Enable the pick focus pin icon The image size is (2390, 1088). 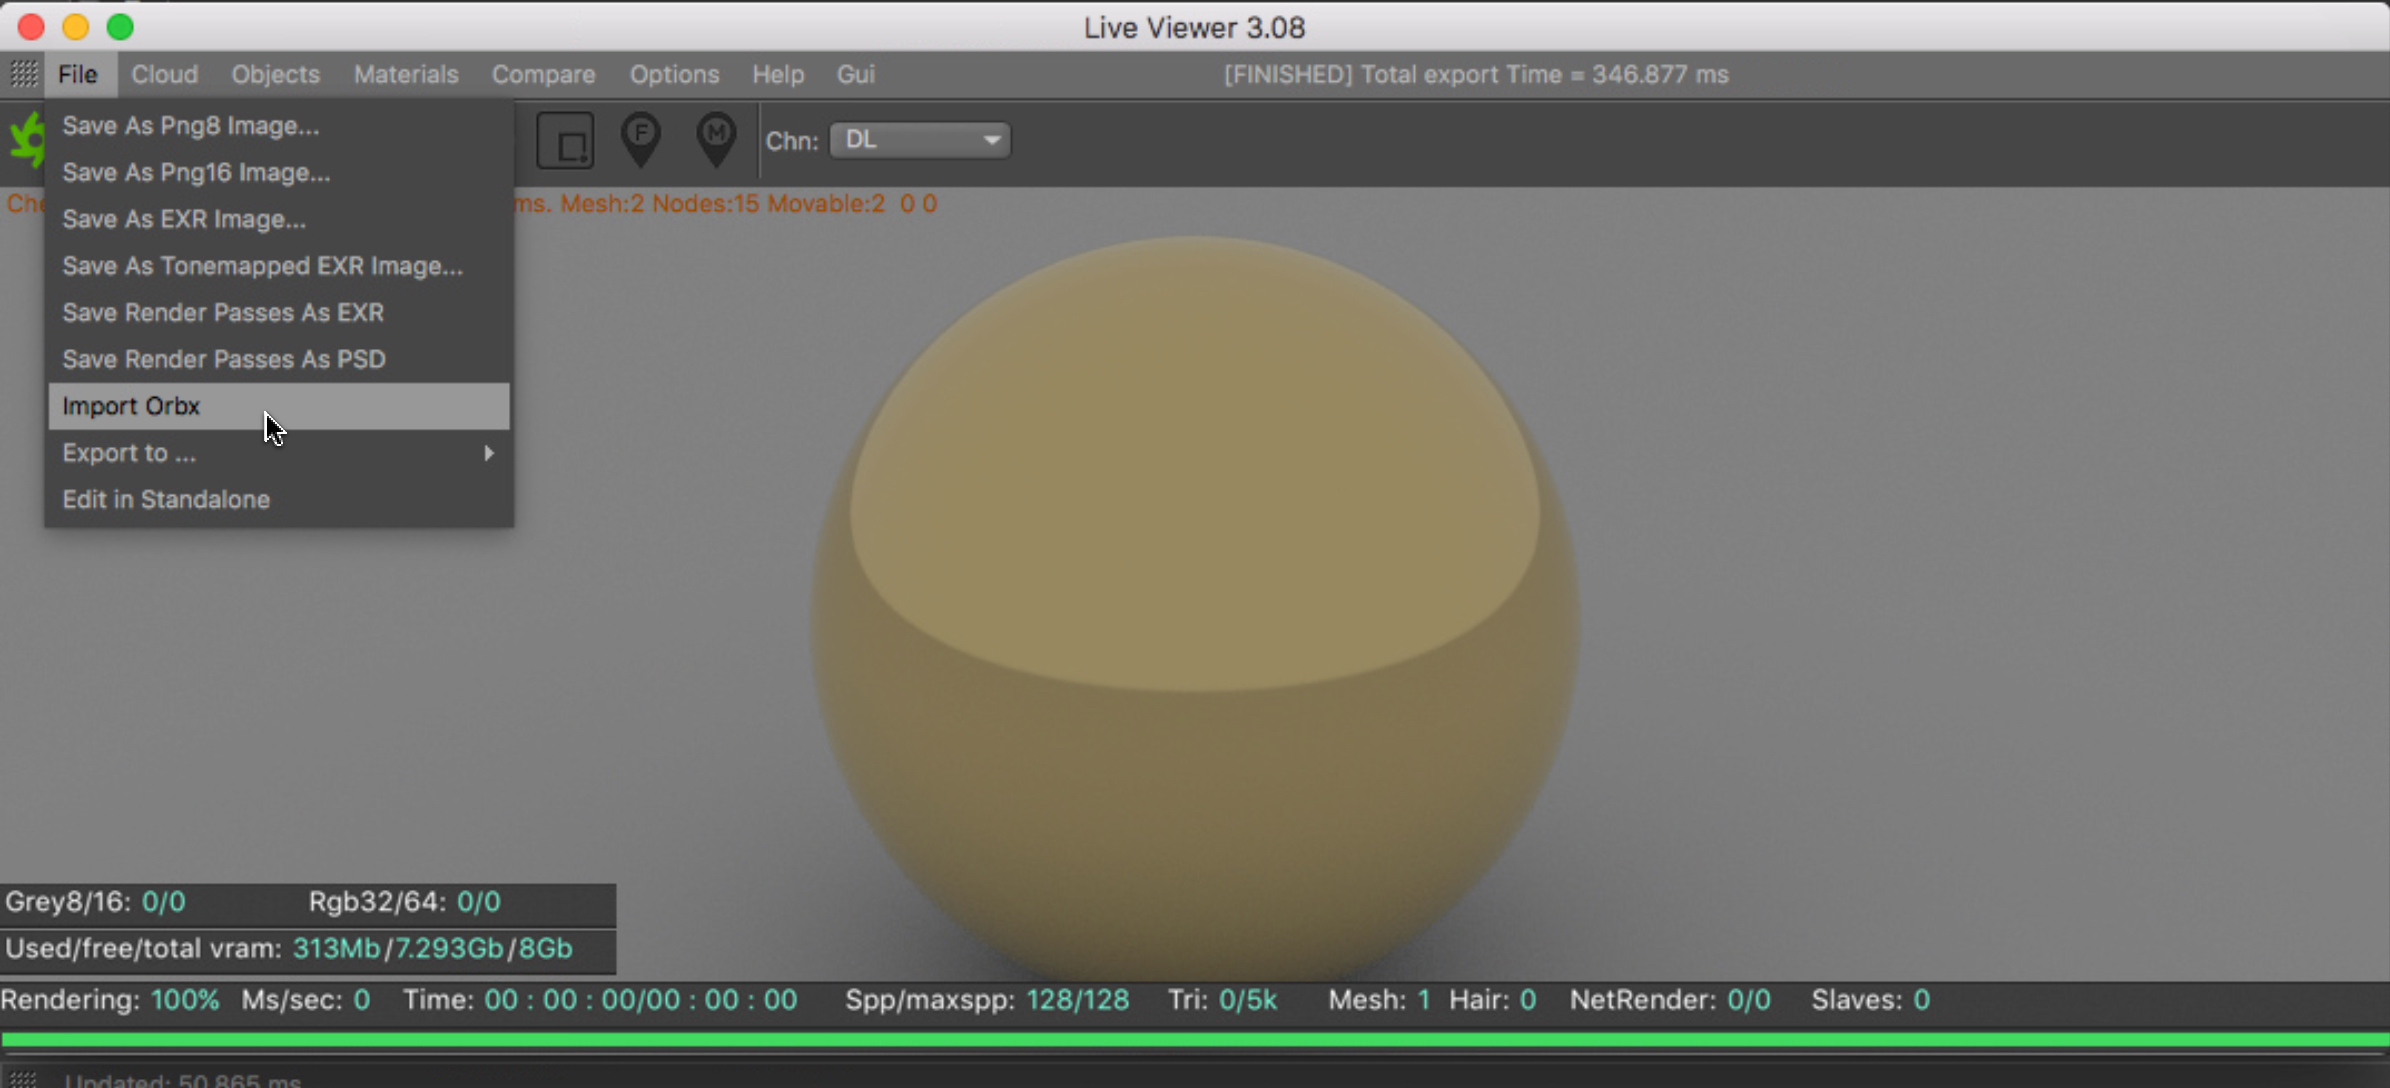pyautogui.click(x=641, y=139)
